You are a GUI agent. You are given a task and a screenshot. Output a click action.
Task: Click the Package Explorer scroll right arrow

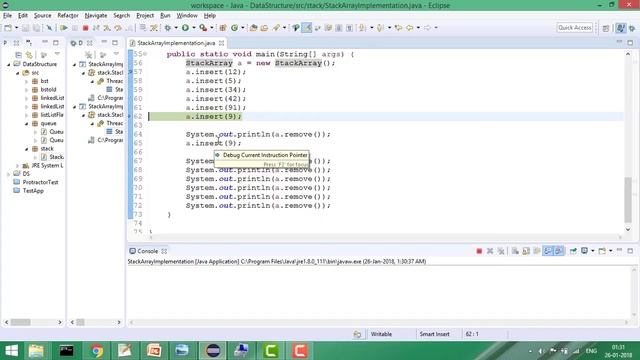(x=60, y=322)
